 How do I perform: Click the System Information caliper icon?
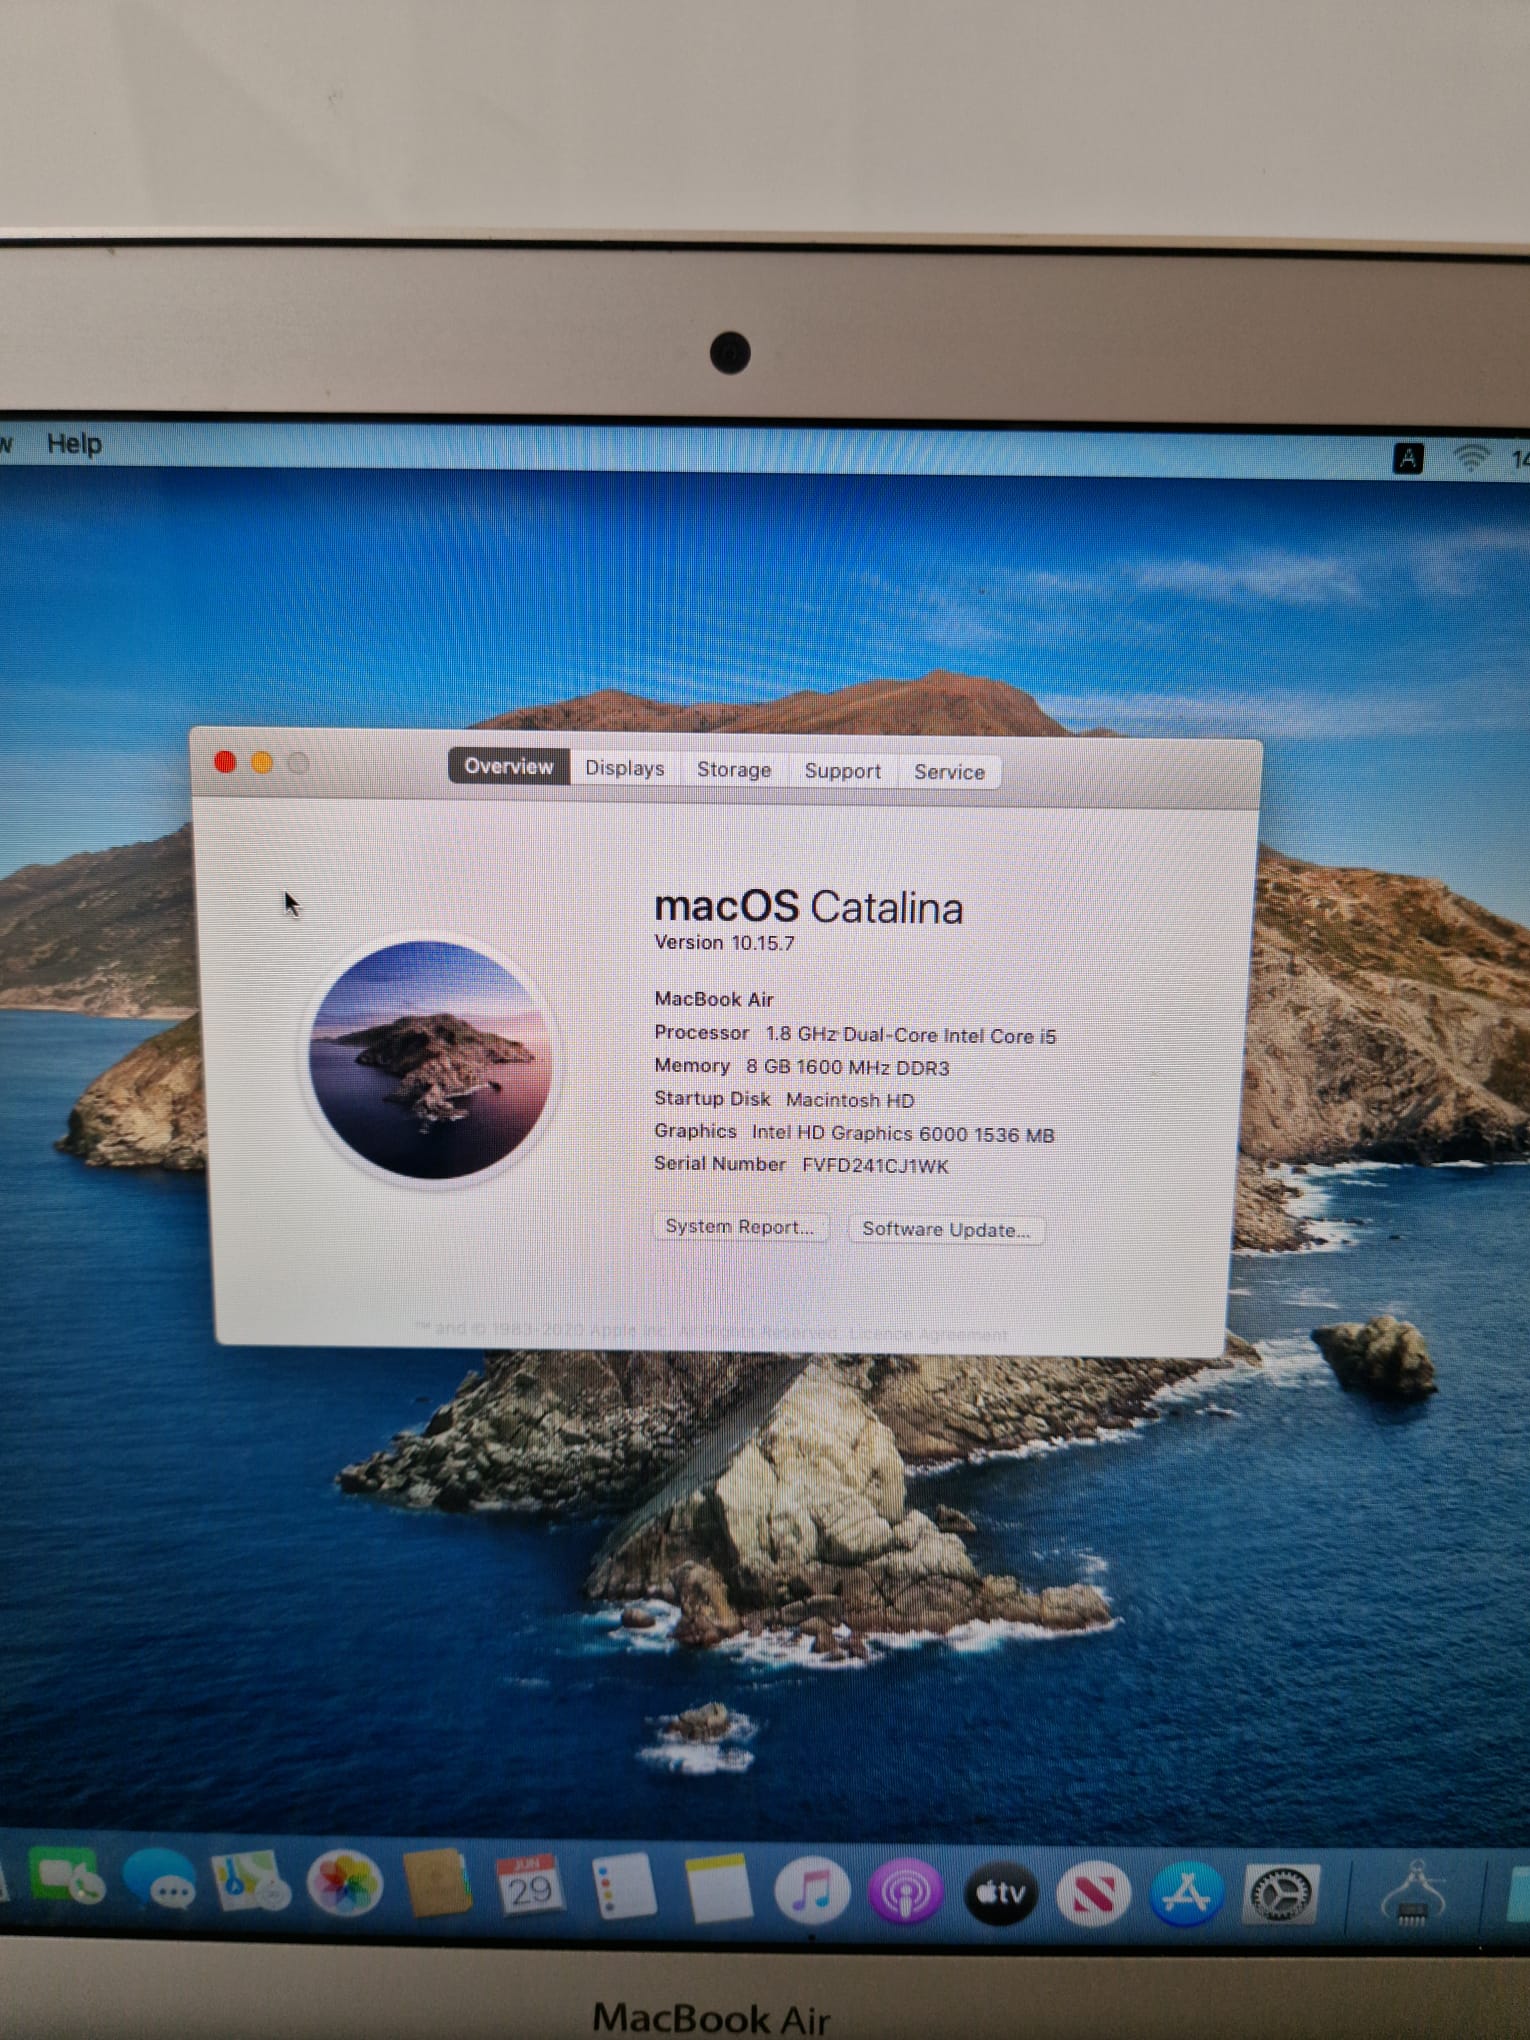[x=1412, y=1892]
